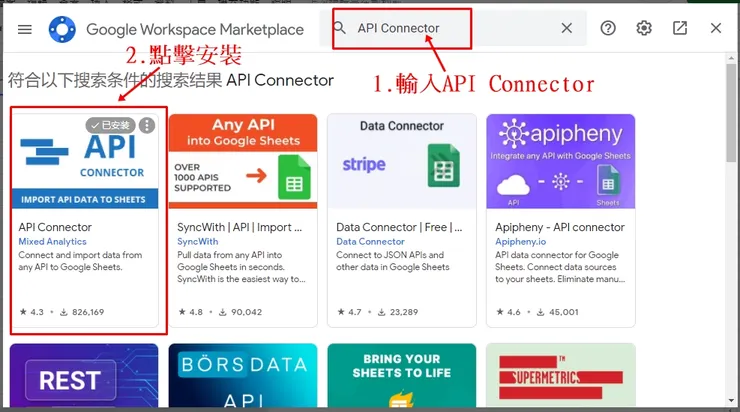Click the Data Connector | Free title
740x412 pixels.
(x=399, y=227)
